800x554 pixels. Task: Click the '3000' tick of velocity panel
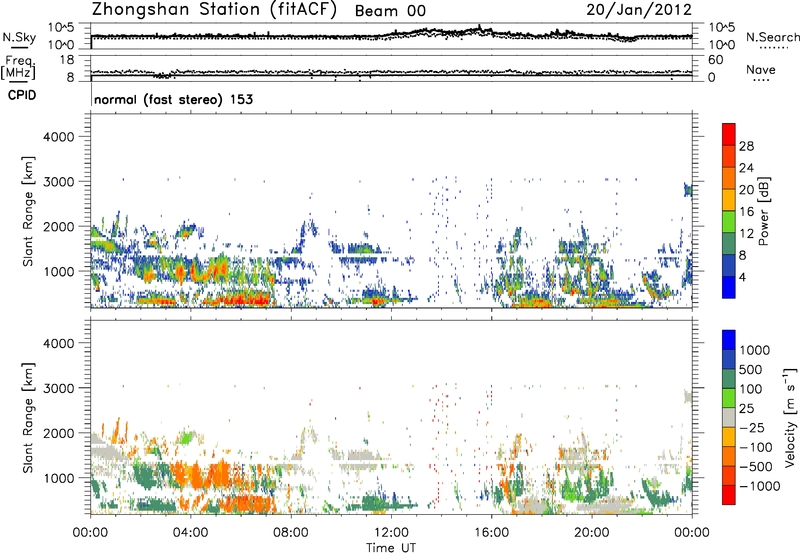click(59, 388)
